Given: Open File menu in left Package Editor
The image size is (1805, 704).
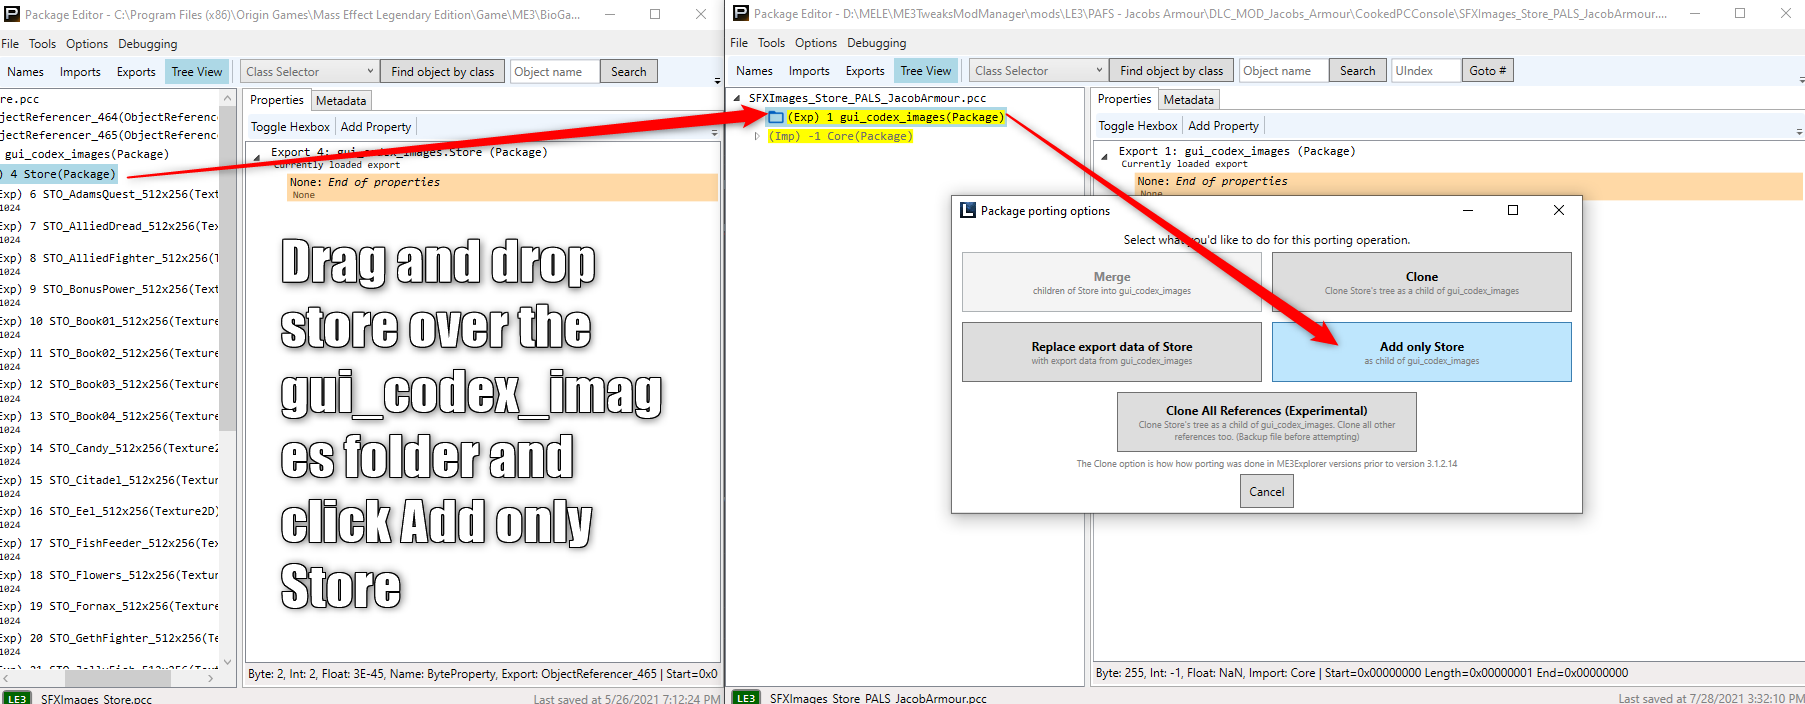Looking at the screenshot, I should pyautogui.click(x=10, y=44).
